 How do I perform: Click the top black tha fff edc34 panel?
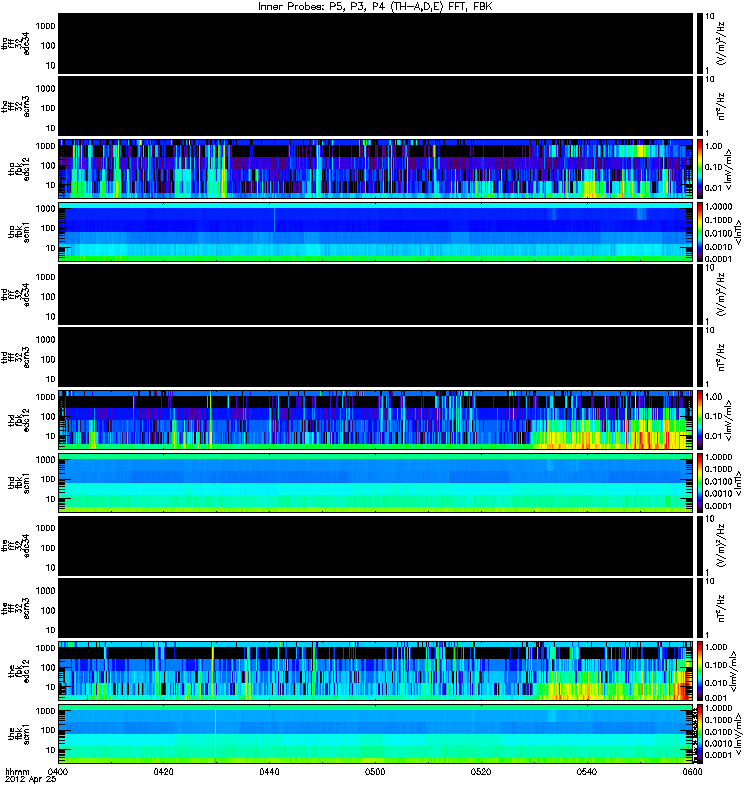tap(376, 44)
